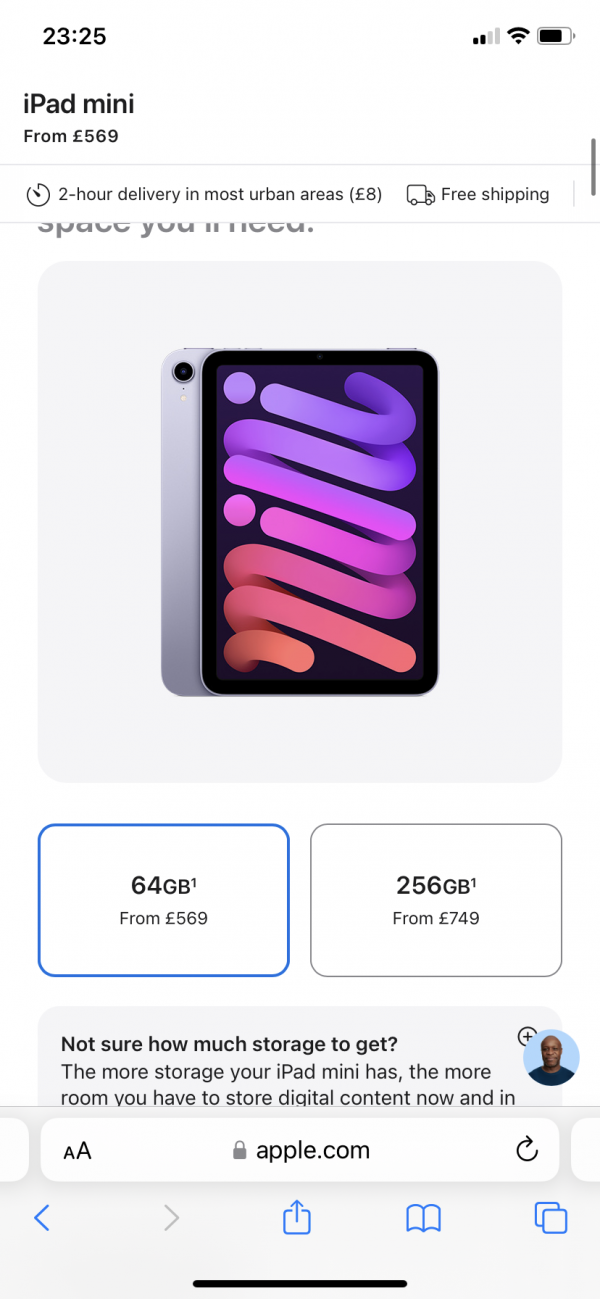Image resolution: width=600 pixels, height=1299 pixels.
Task: Open the Safari share sheet icon
Action: [x=297, y=1216]
